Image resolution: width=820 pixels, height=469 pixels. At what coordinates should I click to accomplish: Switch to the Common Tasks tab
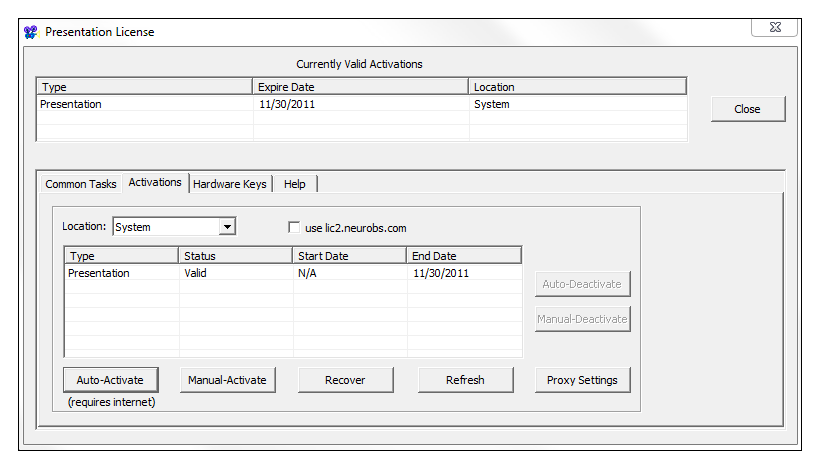[81, 184]
